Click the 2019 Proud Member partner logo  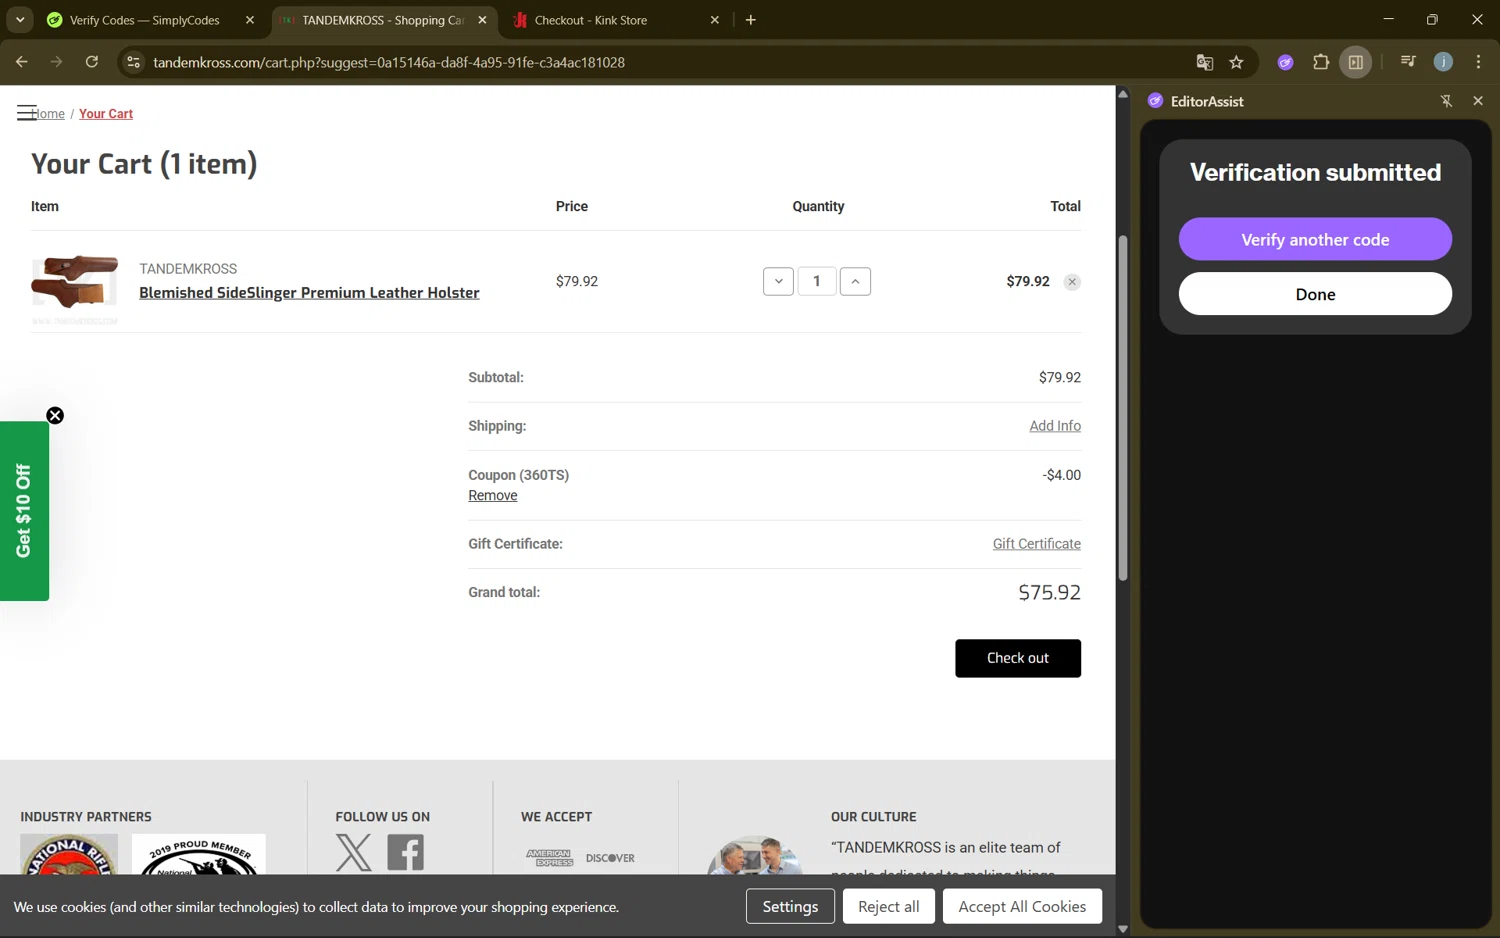click(x=199, y=855)
